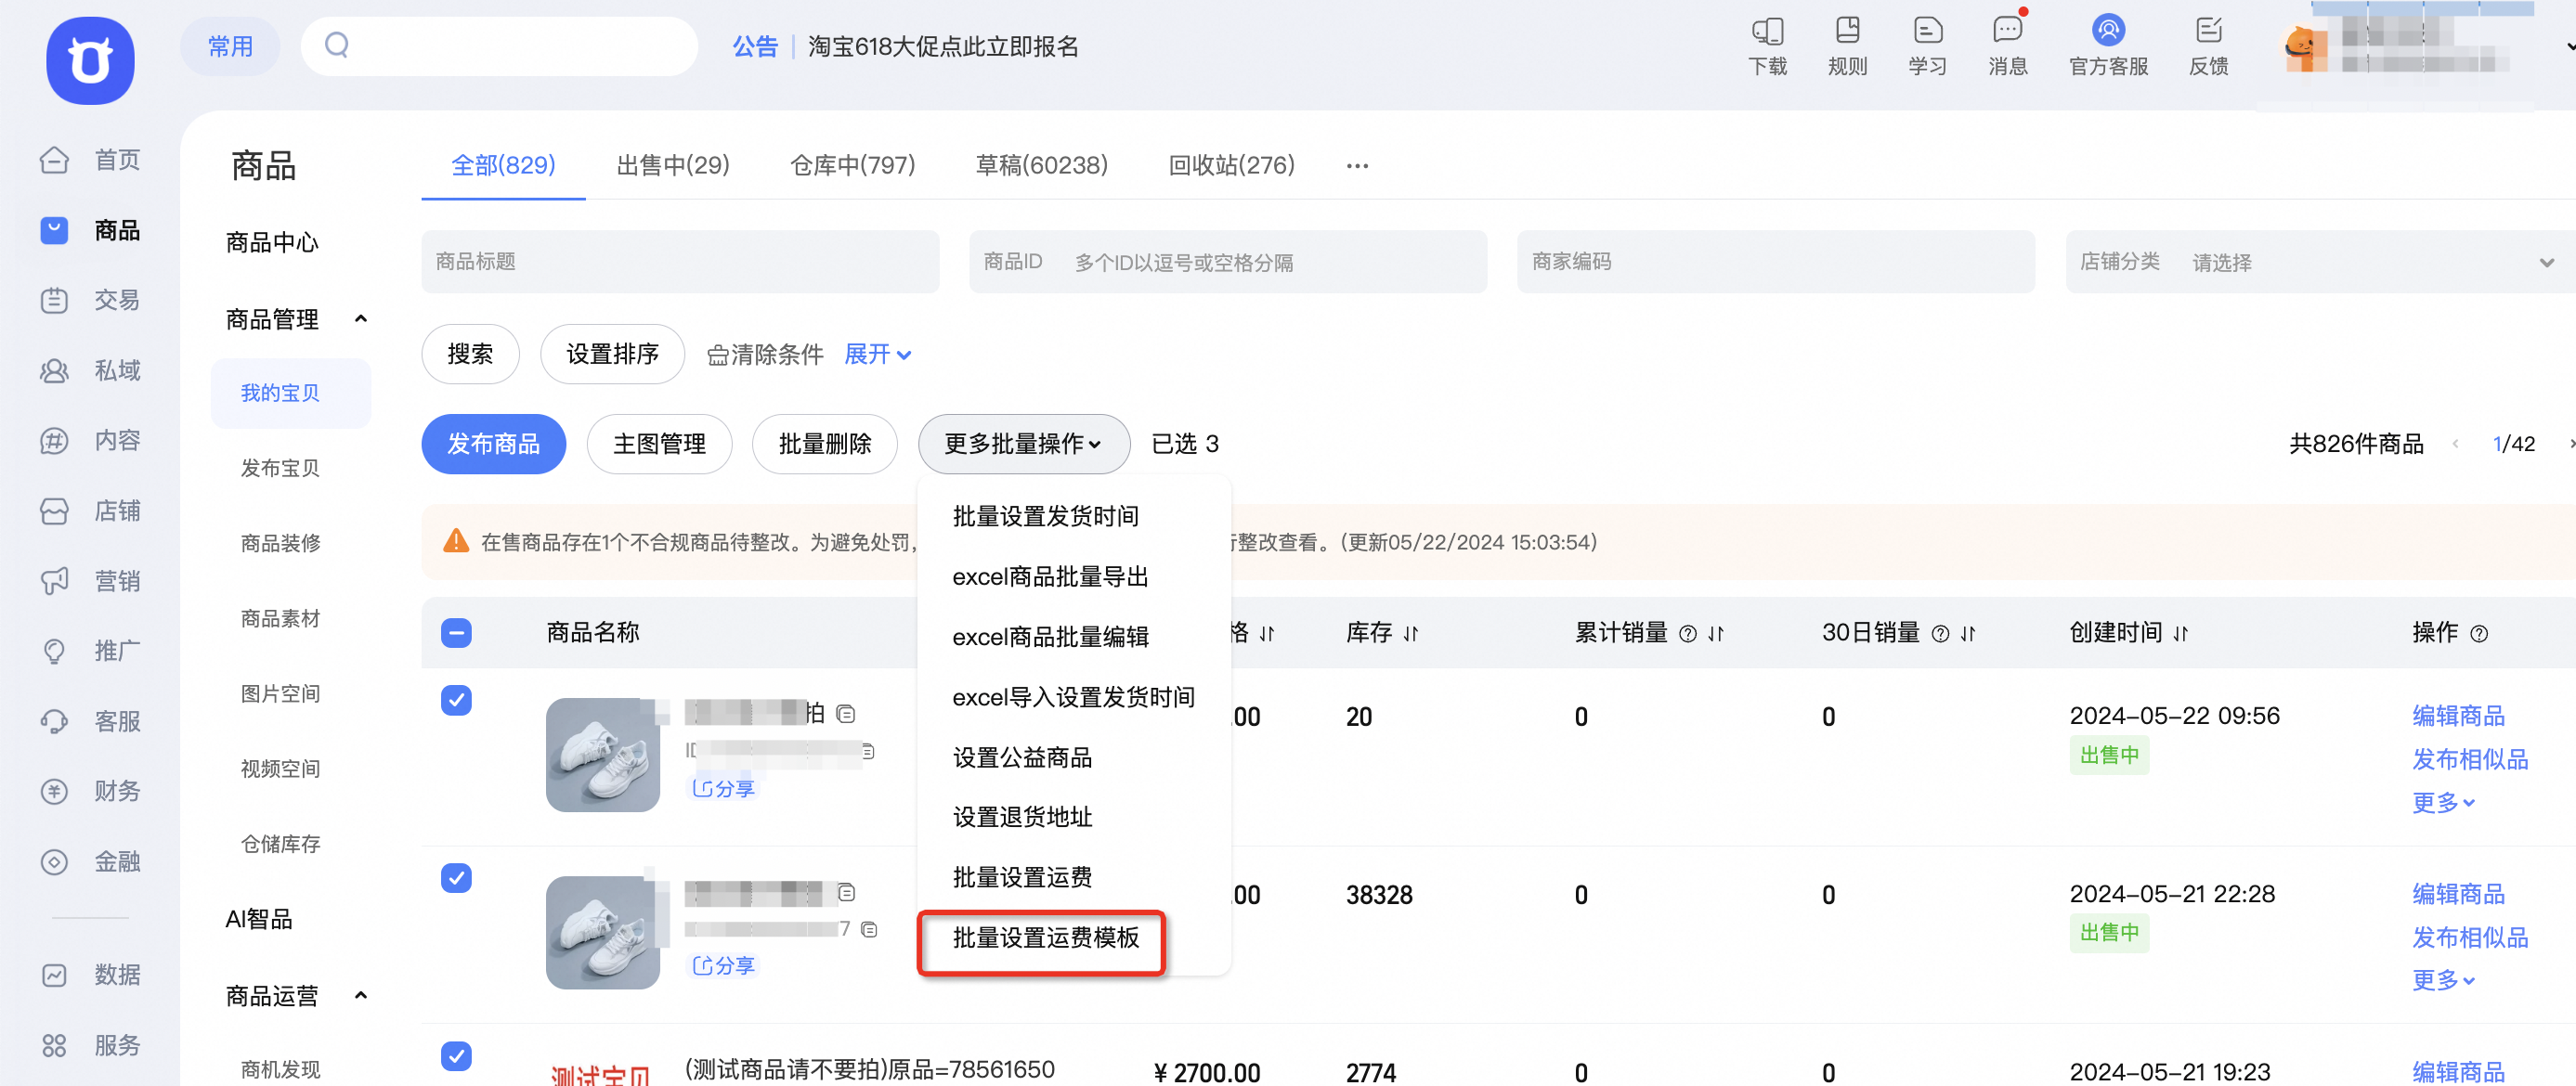Select 商品 in the left sidebar
2576x1086 pixels.
(90, 230)
